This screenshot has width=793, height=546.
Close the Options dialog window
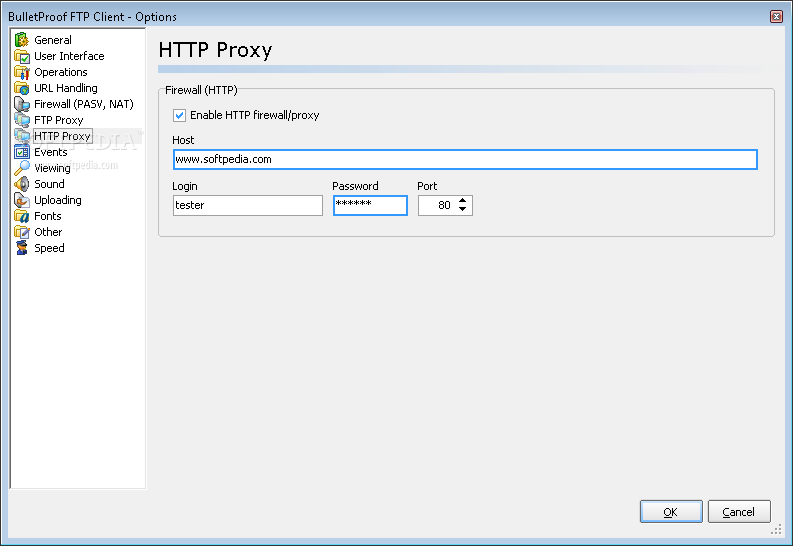776,17
